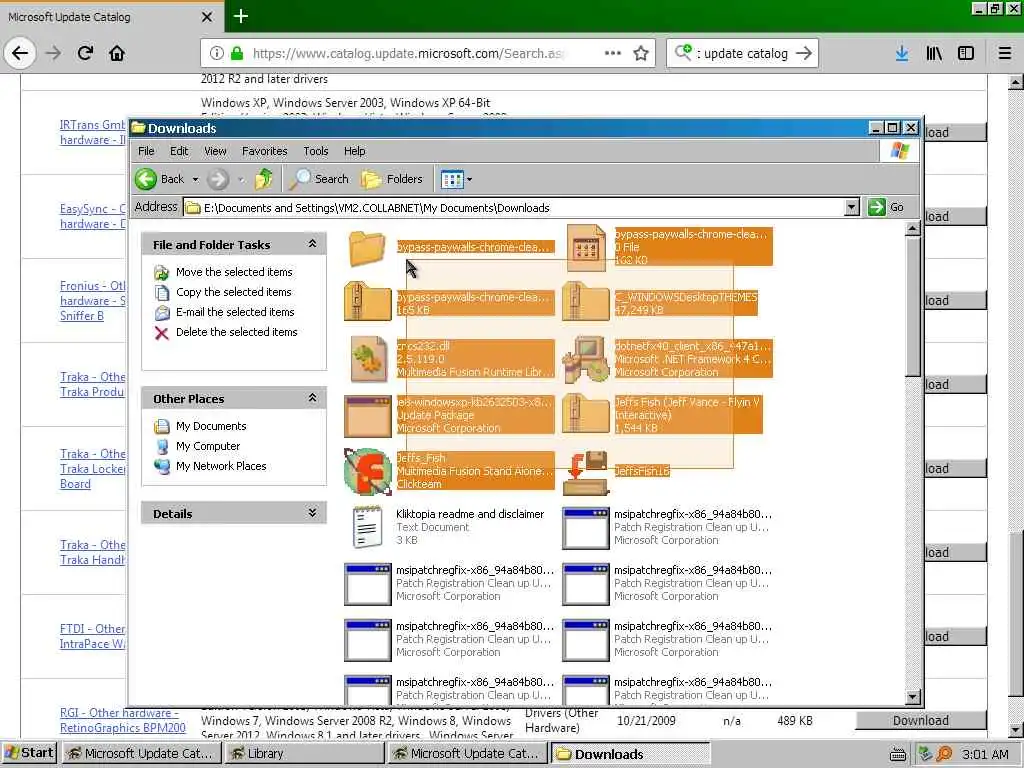Collapse Other Places panel

click(312, 398)
